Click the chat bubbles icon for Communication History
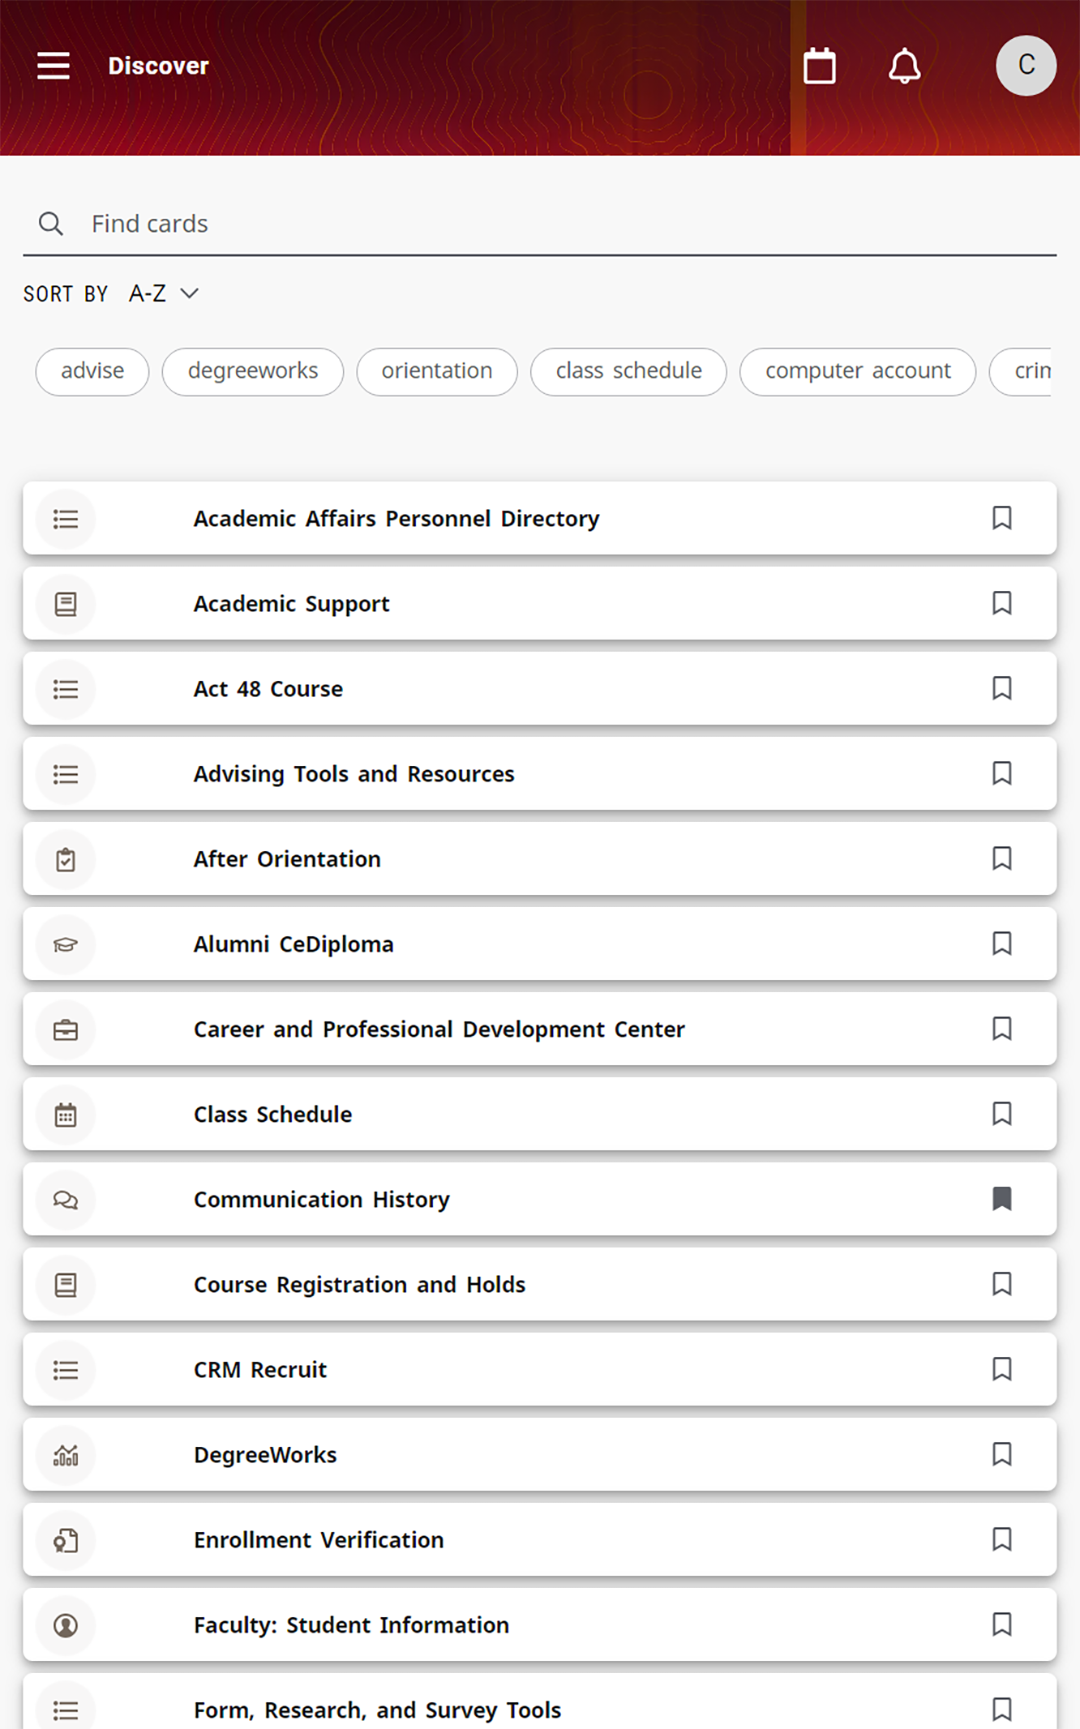The height and width of the screenshot is (1729, 1080). [66, 1199]
